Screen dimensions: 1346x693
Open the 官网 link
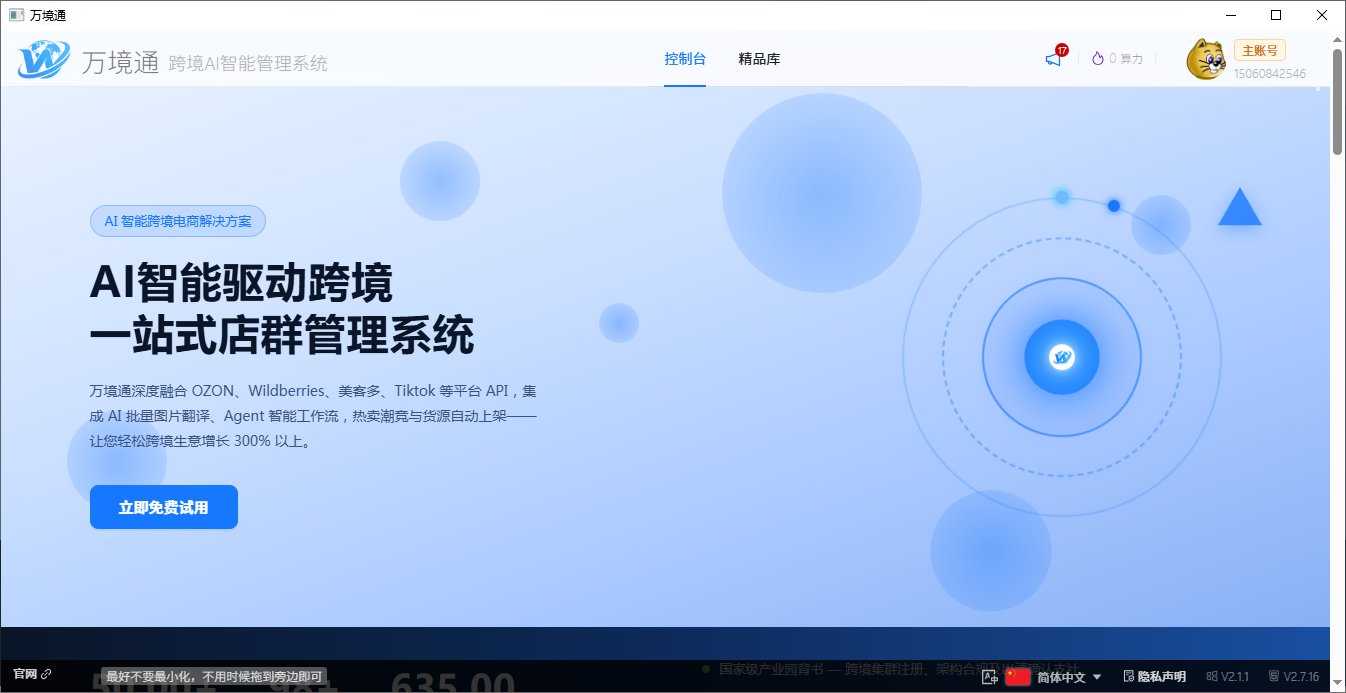pos(32,674)
